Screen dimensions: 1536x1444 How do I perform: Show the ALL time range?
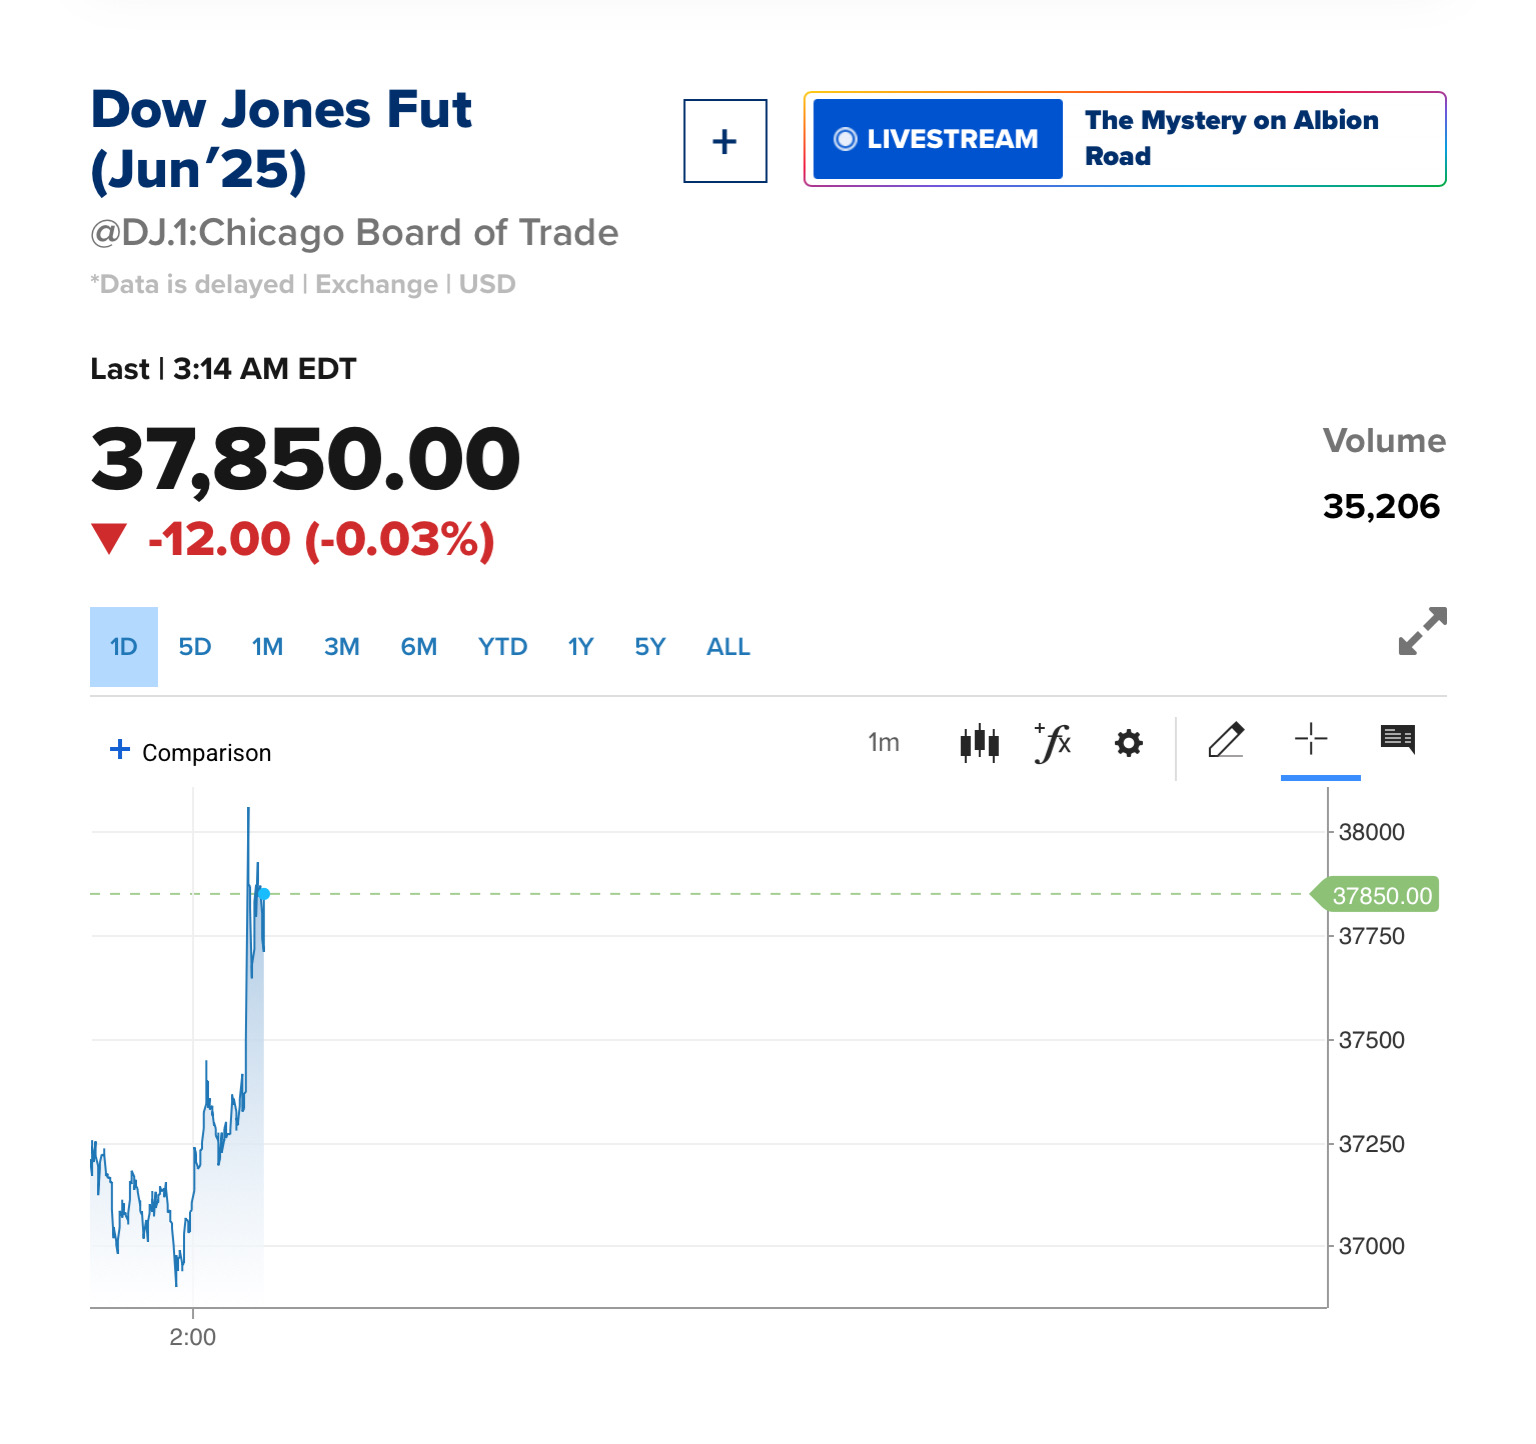[728, 647]
